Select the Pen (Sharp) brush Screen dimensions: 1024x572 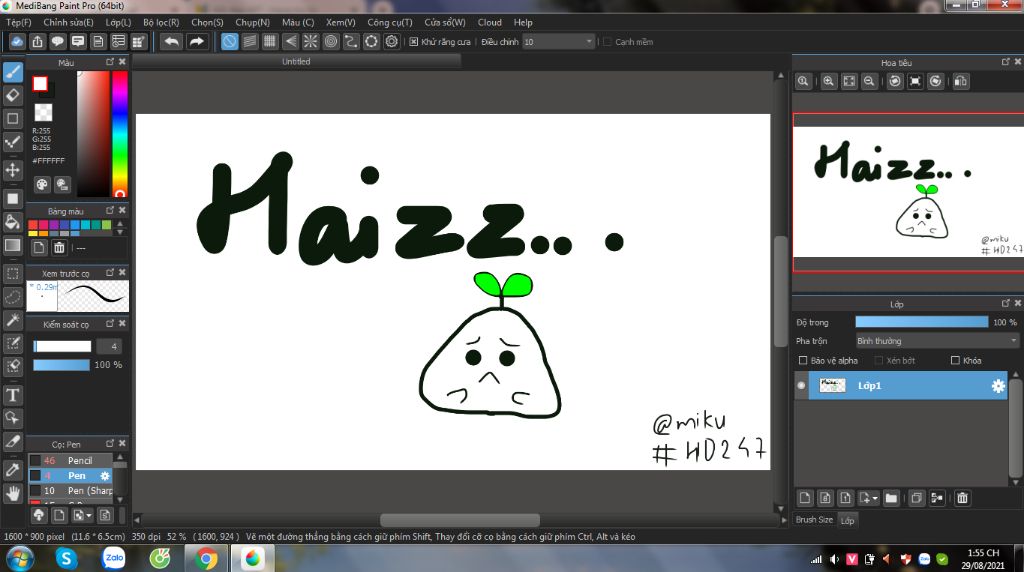click(71, 490)
